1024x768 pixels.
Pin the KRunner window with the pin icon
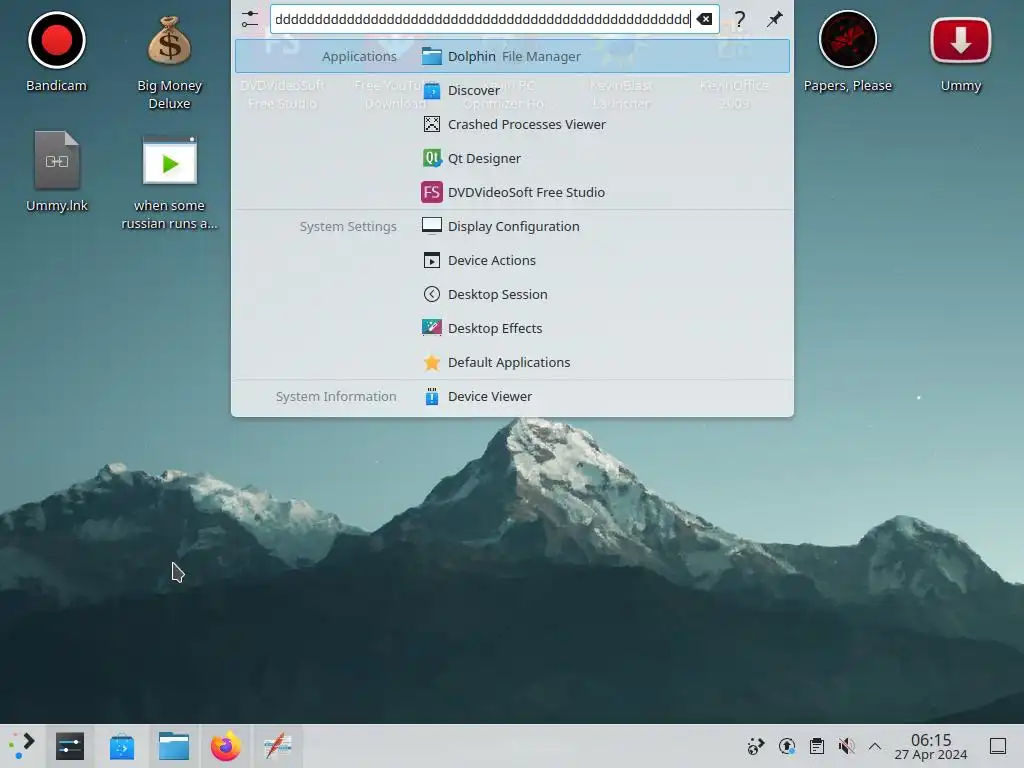coord(775,19)
